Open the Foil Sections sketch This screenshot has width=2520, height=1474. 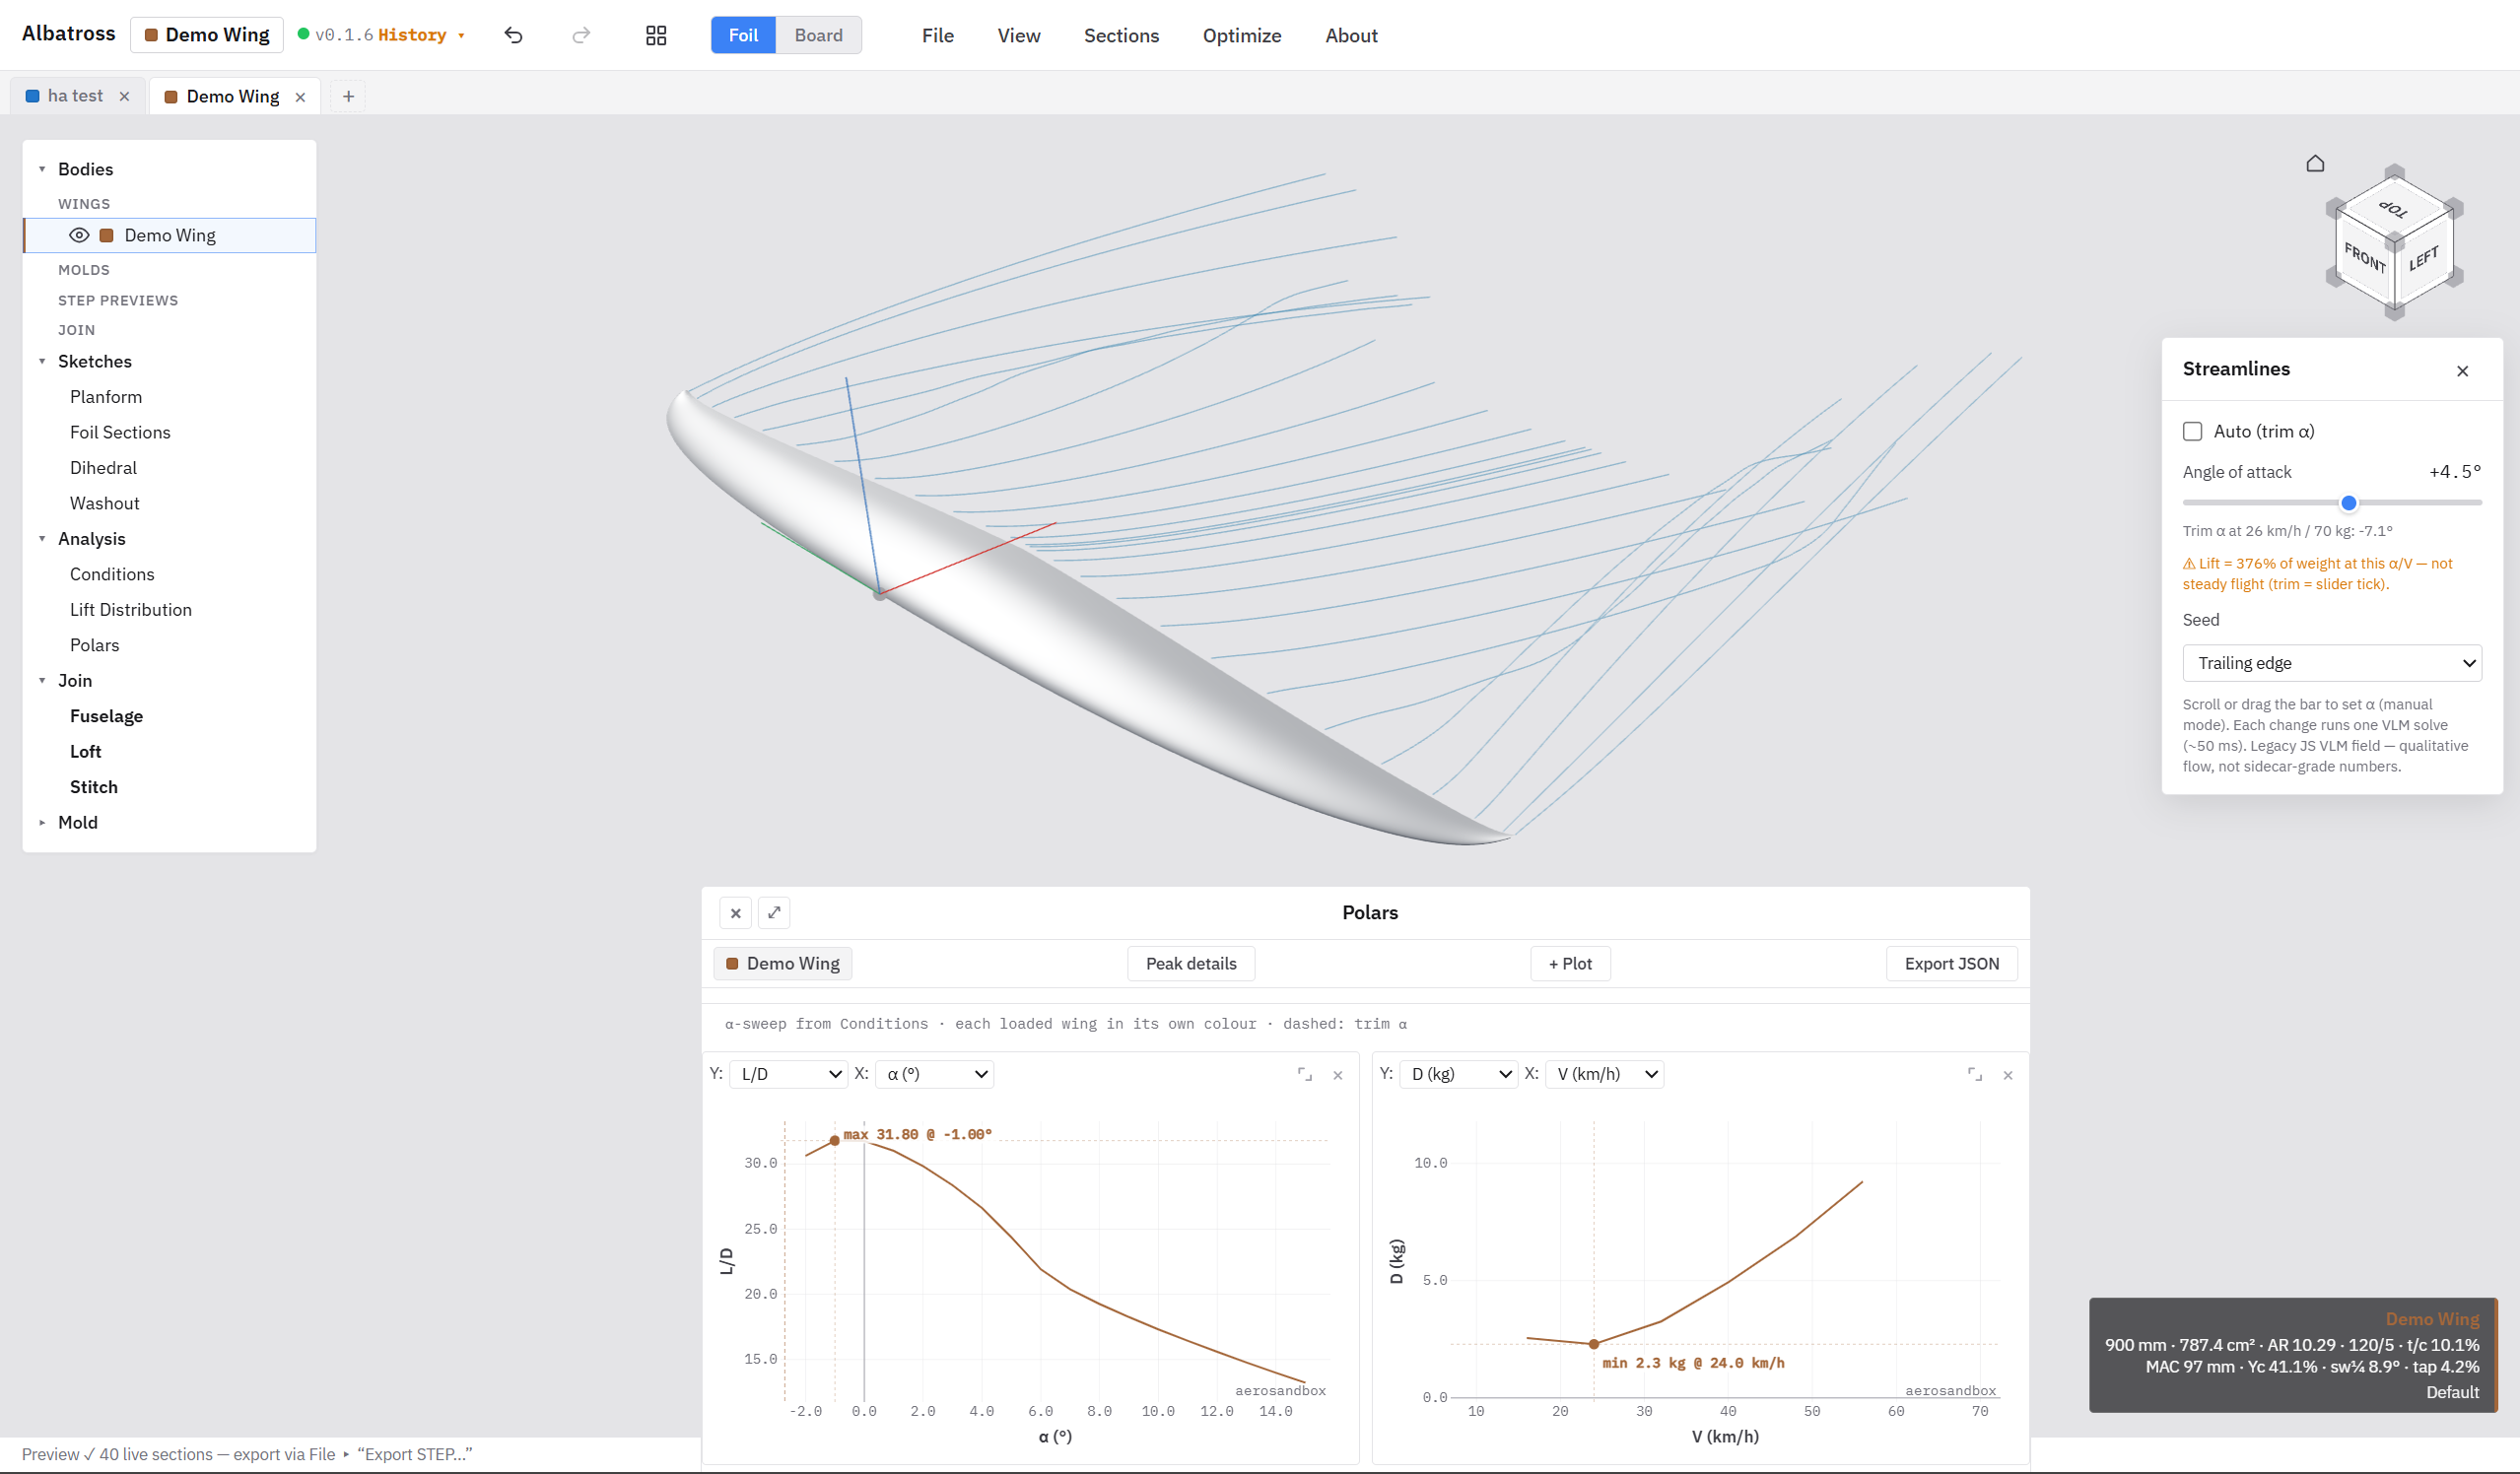tap(120, 432)
